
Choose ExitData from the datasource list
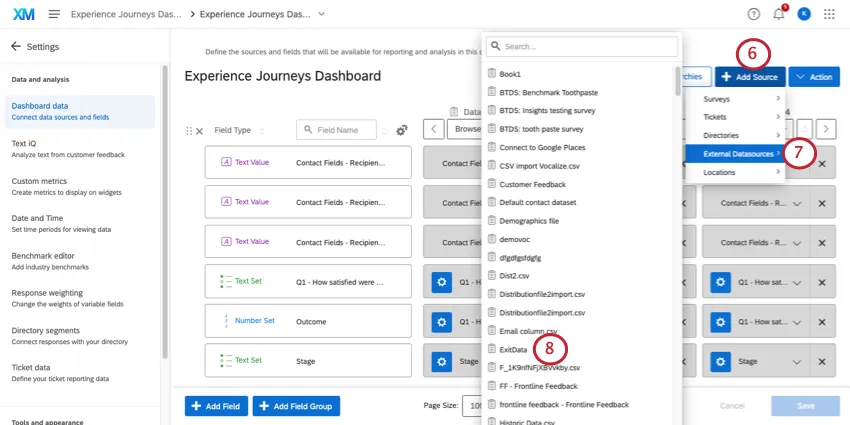[512, 349]
